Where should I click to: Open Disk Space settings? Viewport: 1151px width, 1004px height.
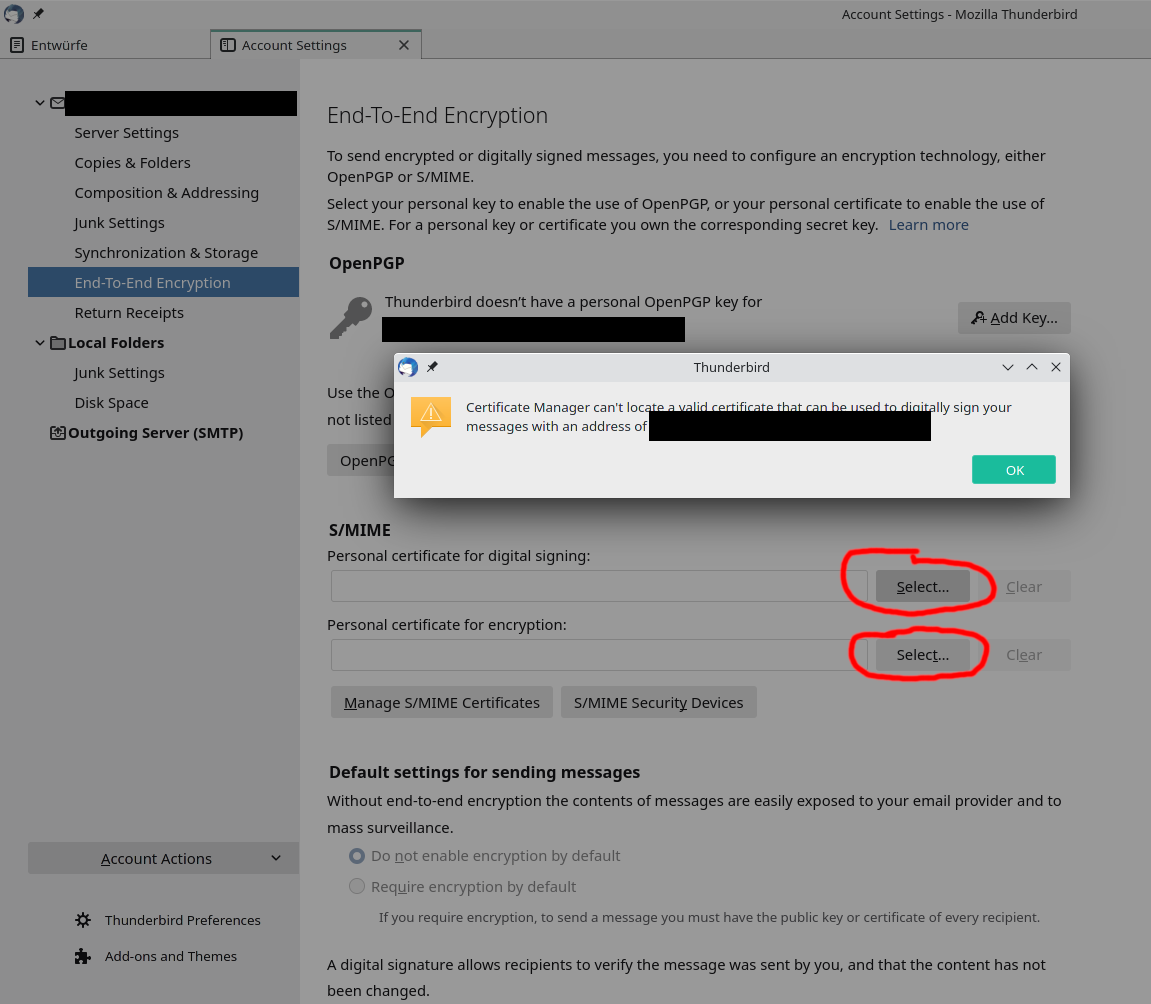pos(112,403)
